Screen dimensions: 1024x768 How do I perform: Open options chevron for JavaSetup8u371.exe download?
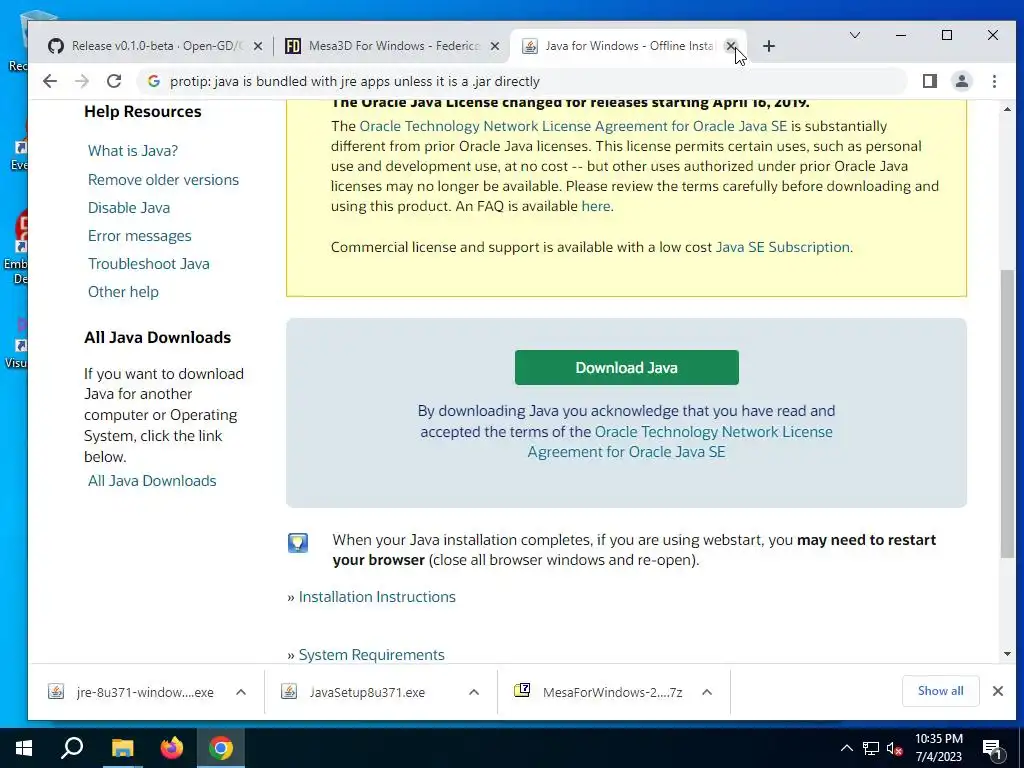point(474,692)
